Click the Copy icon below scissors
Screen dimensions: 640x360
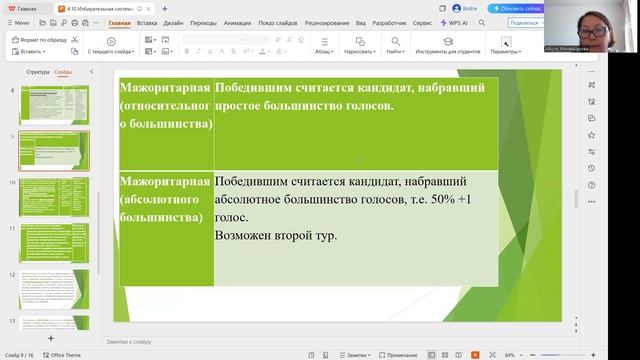click(x=74, y=51)
